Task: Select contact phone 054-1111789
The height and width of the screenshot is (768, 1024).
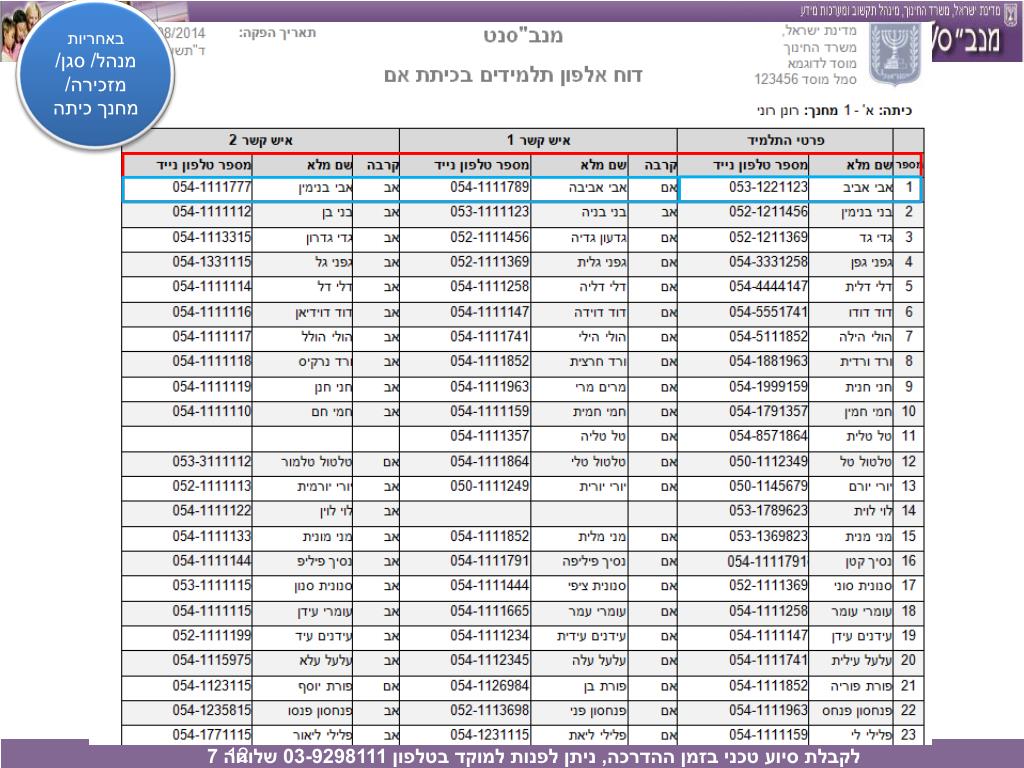Action: click(489, 188)
